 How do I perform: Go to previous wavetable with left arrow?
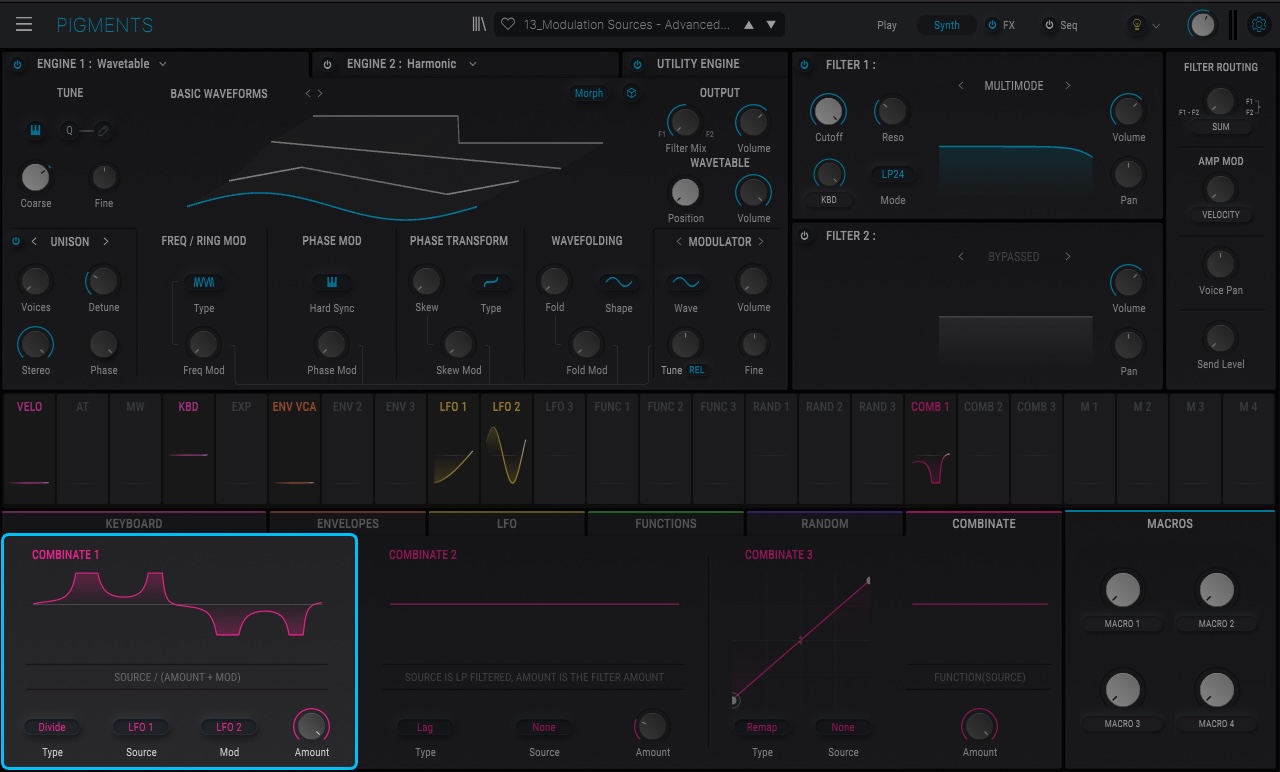308,93
